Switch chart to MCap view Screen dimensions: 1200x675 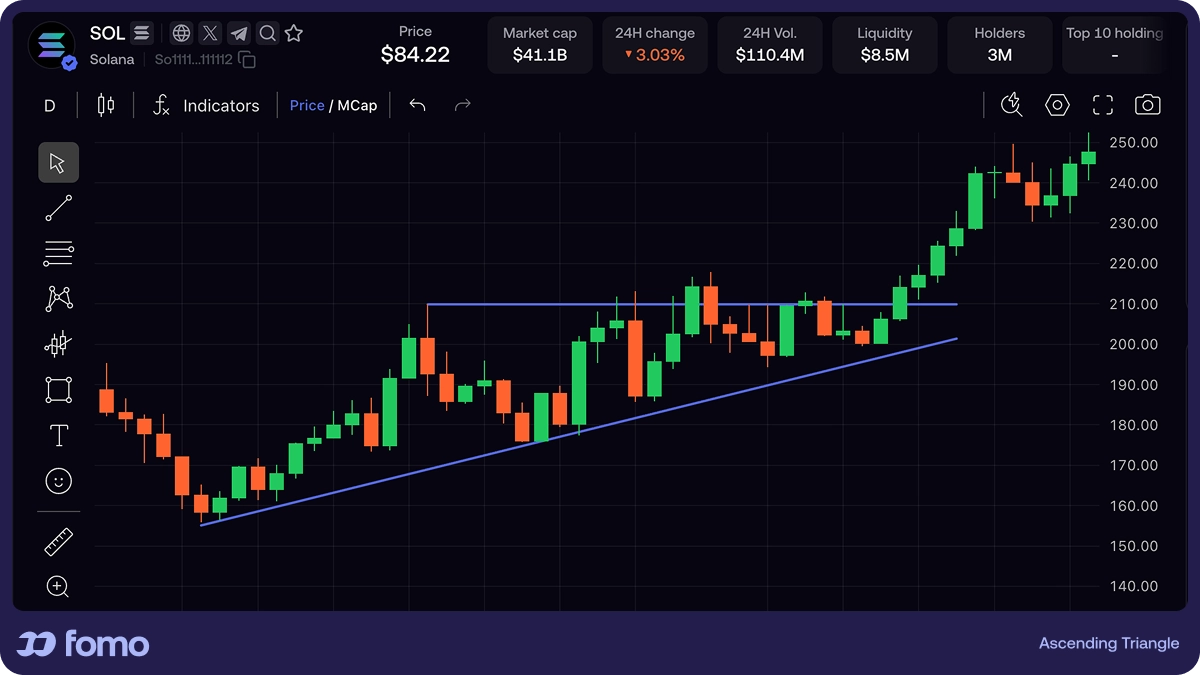(x=357, y=105)
